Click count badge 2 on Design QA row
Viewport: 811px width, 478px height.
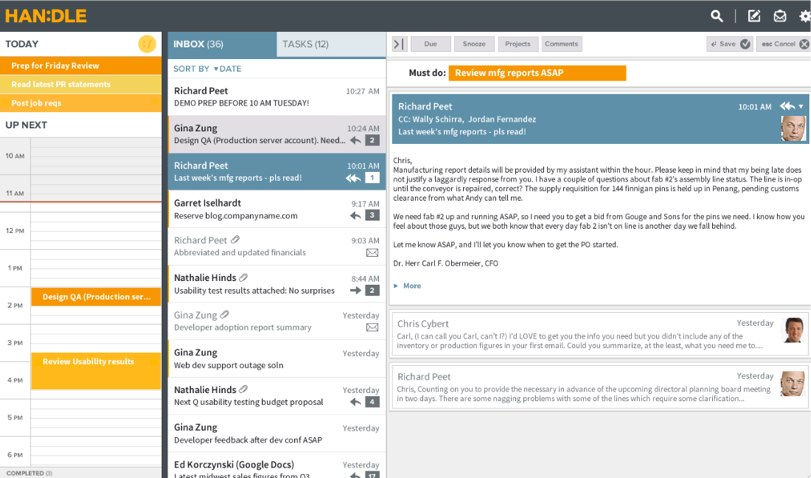coord(372,140)
